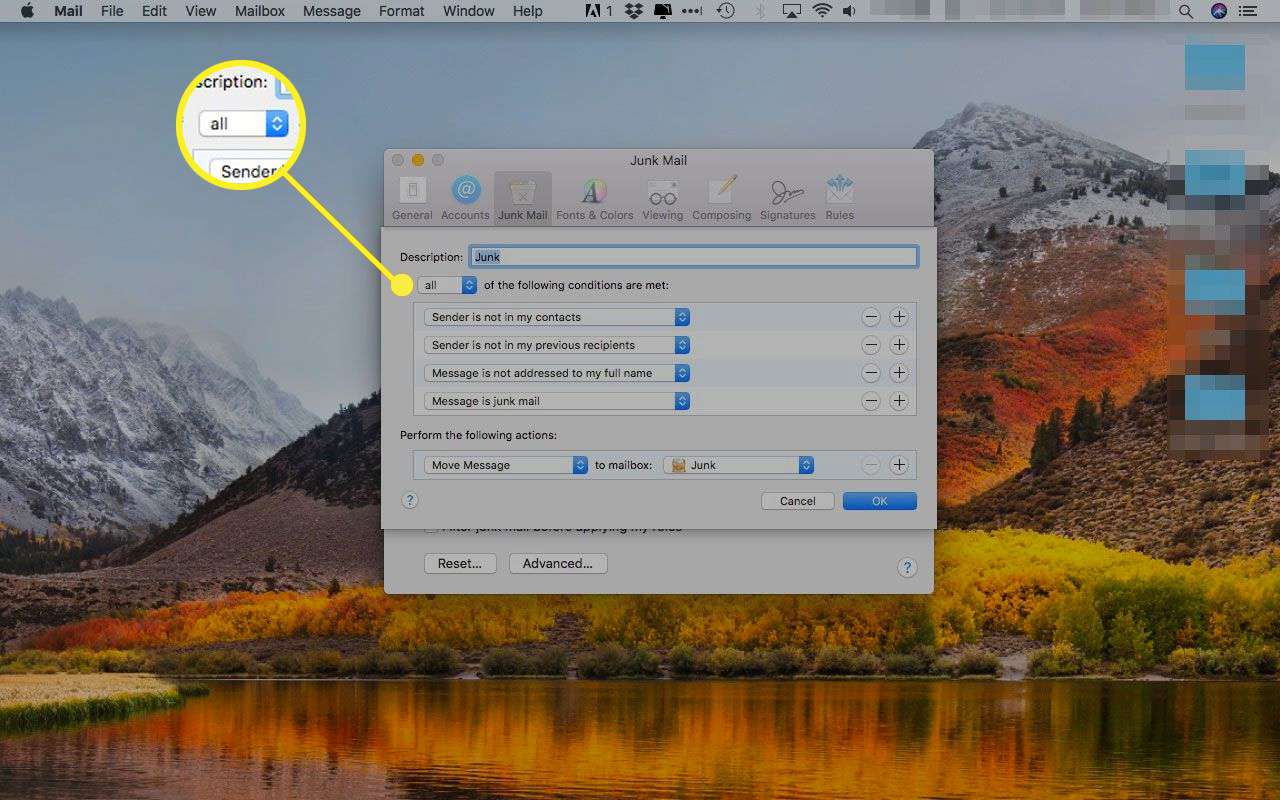
Task: Open the Signatures preferences icon
Action: (787, 197)
